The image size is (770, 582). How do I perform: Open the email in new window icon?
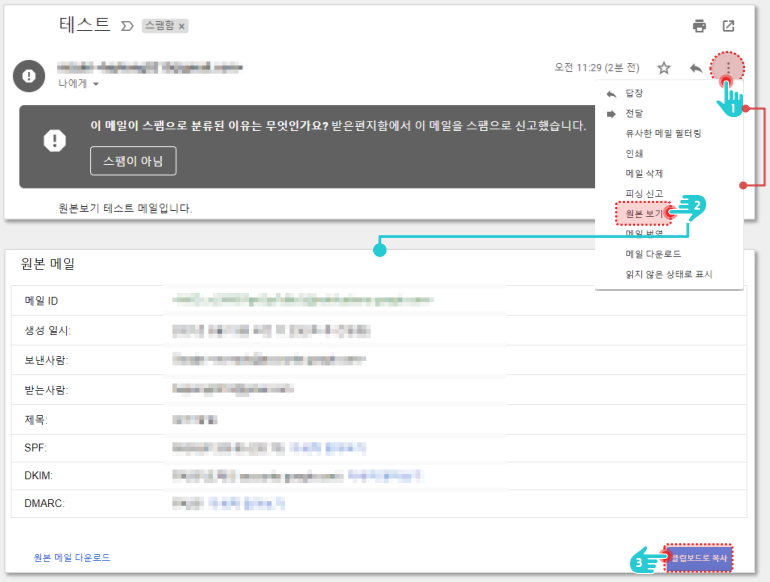pos(729,26)
